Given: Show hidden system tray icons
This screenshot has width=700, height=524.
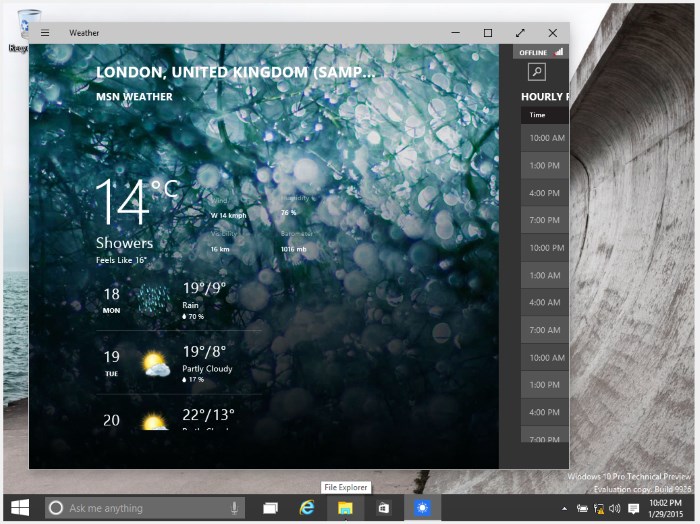Looking at the screenshot, I should [564, 508].
